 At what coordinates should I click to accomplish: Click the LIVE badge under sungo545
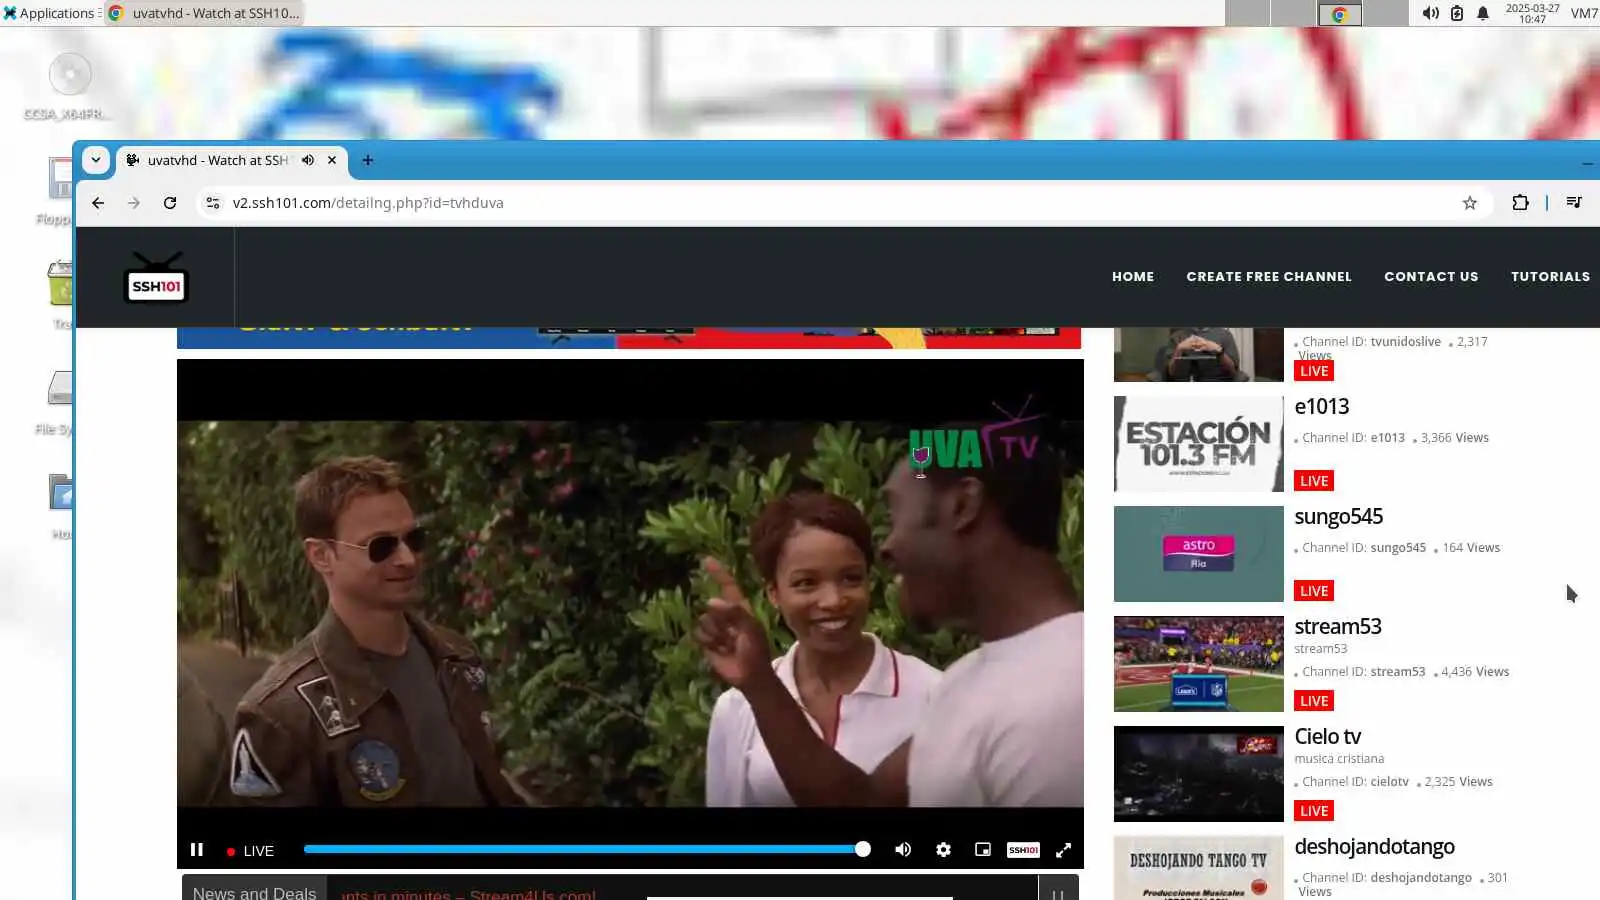tap(1314, 591)
